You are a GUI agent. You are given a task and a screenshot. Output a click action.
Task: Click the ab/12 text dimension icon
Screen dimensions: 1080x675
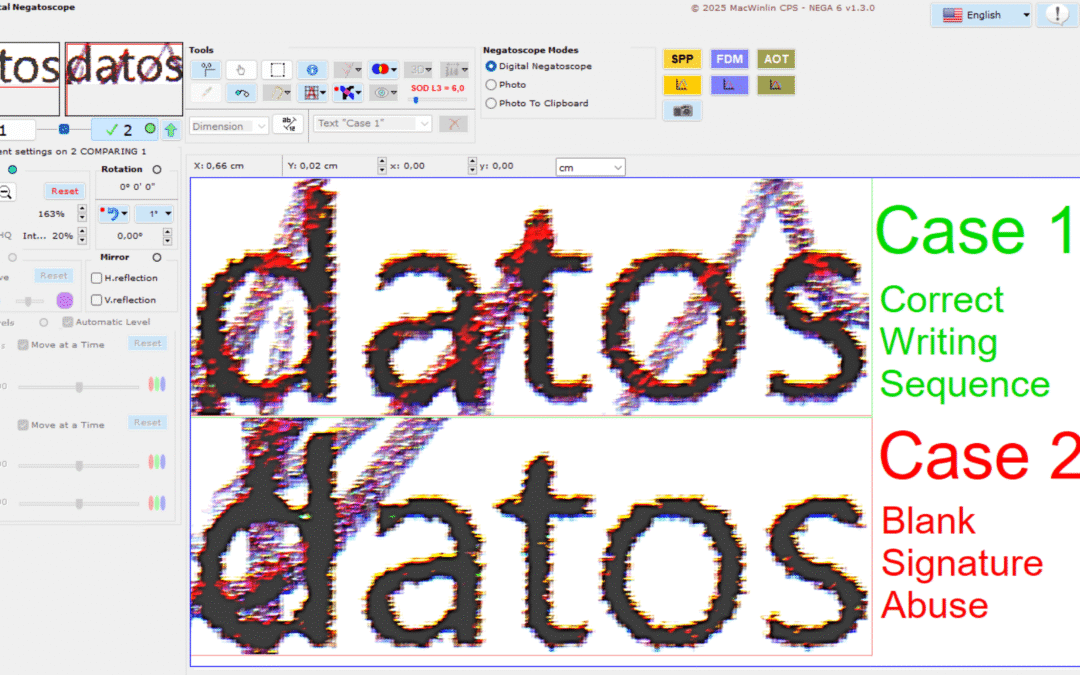pyautogui.click(x=289, y=124)
